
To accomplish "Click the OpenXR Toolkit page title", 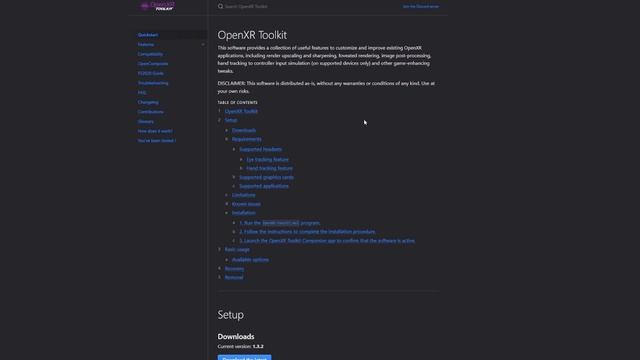I will click(252, 35).
